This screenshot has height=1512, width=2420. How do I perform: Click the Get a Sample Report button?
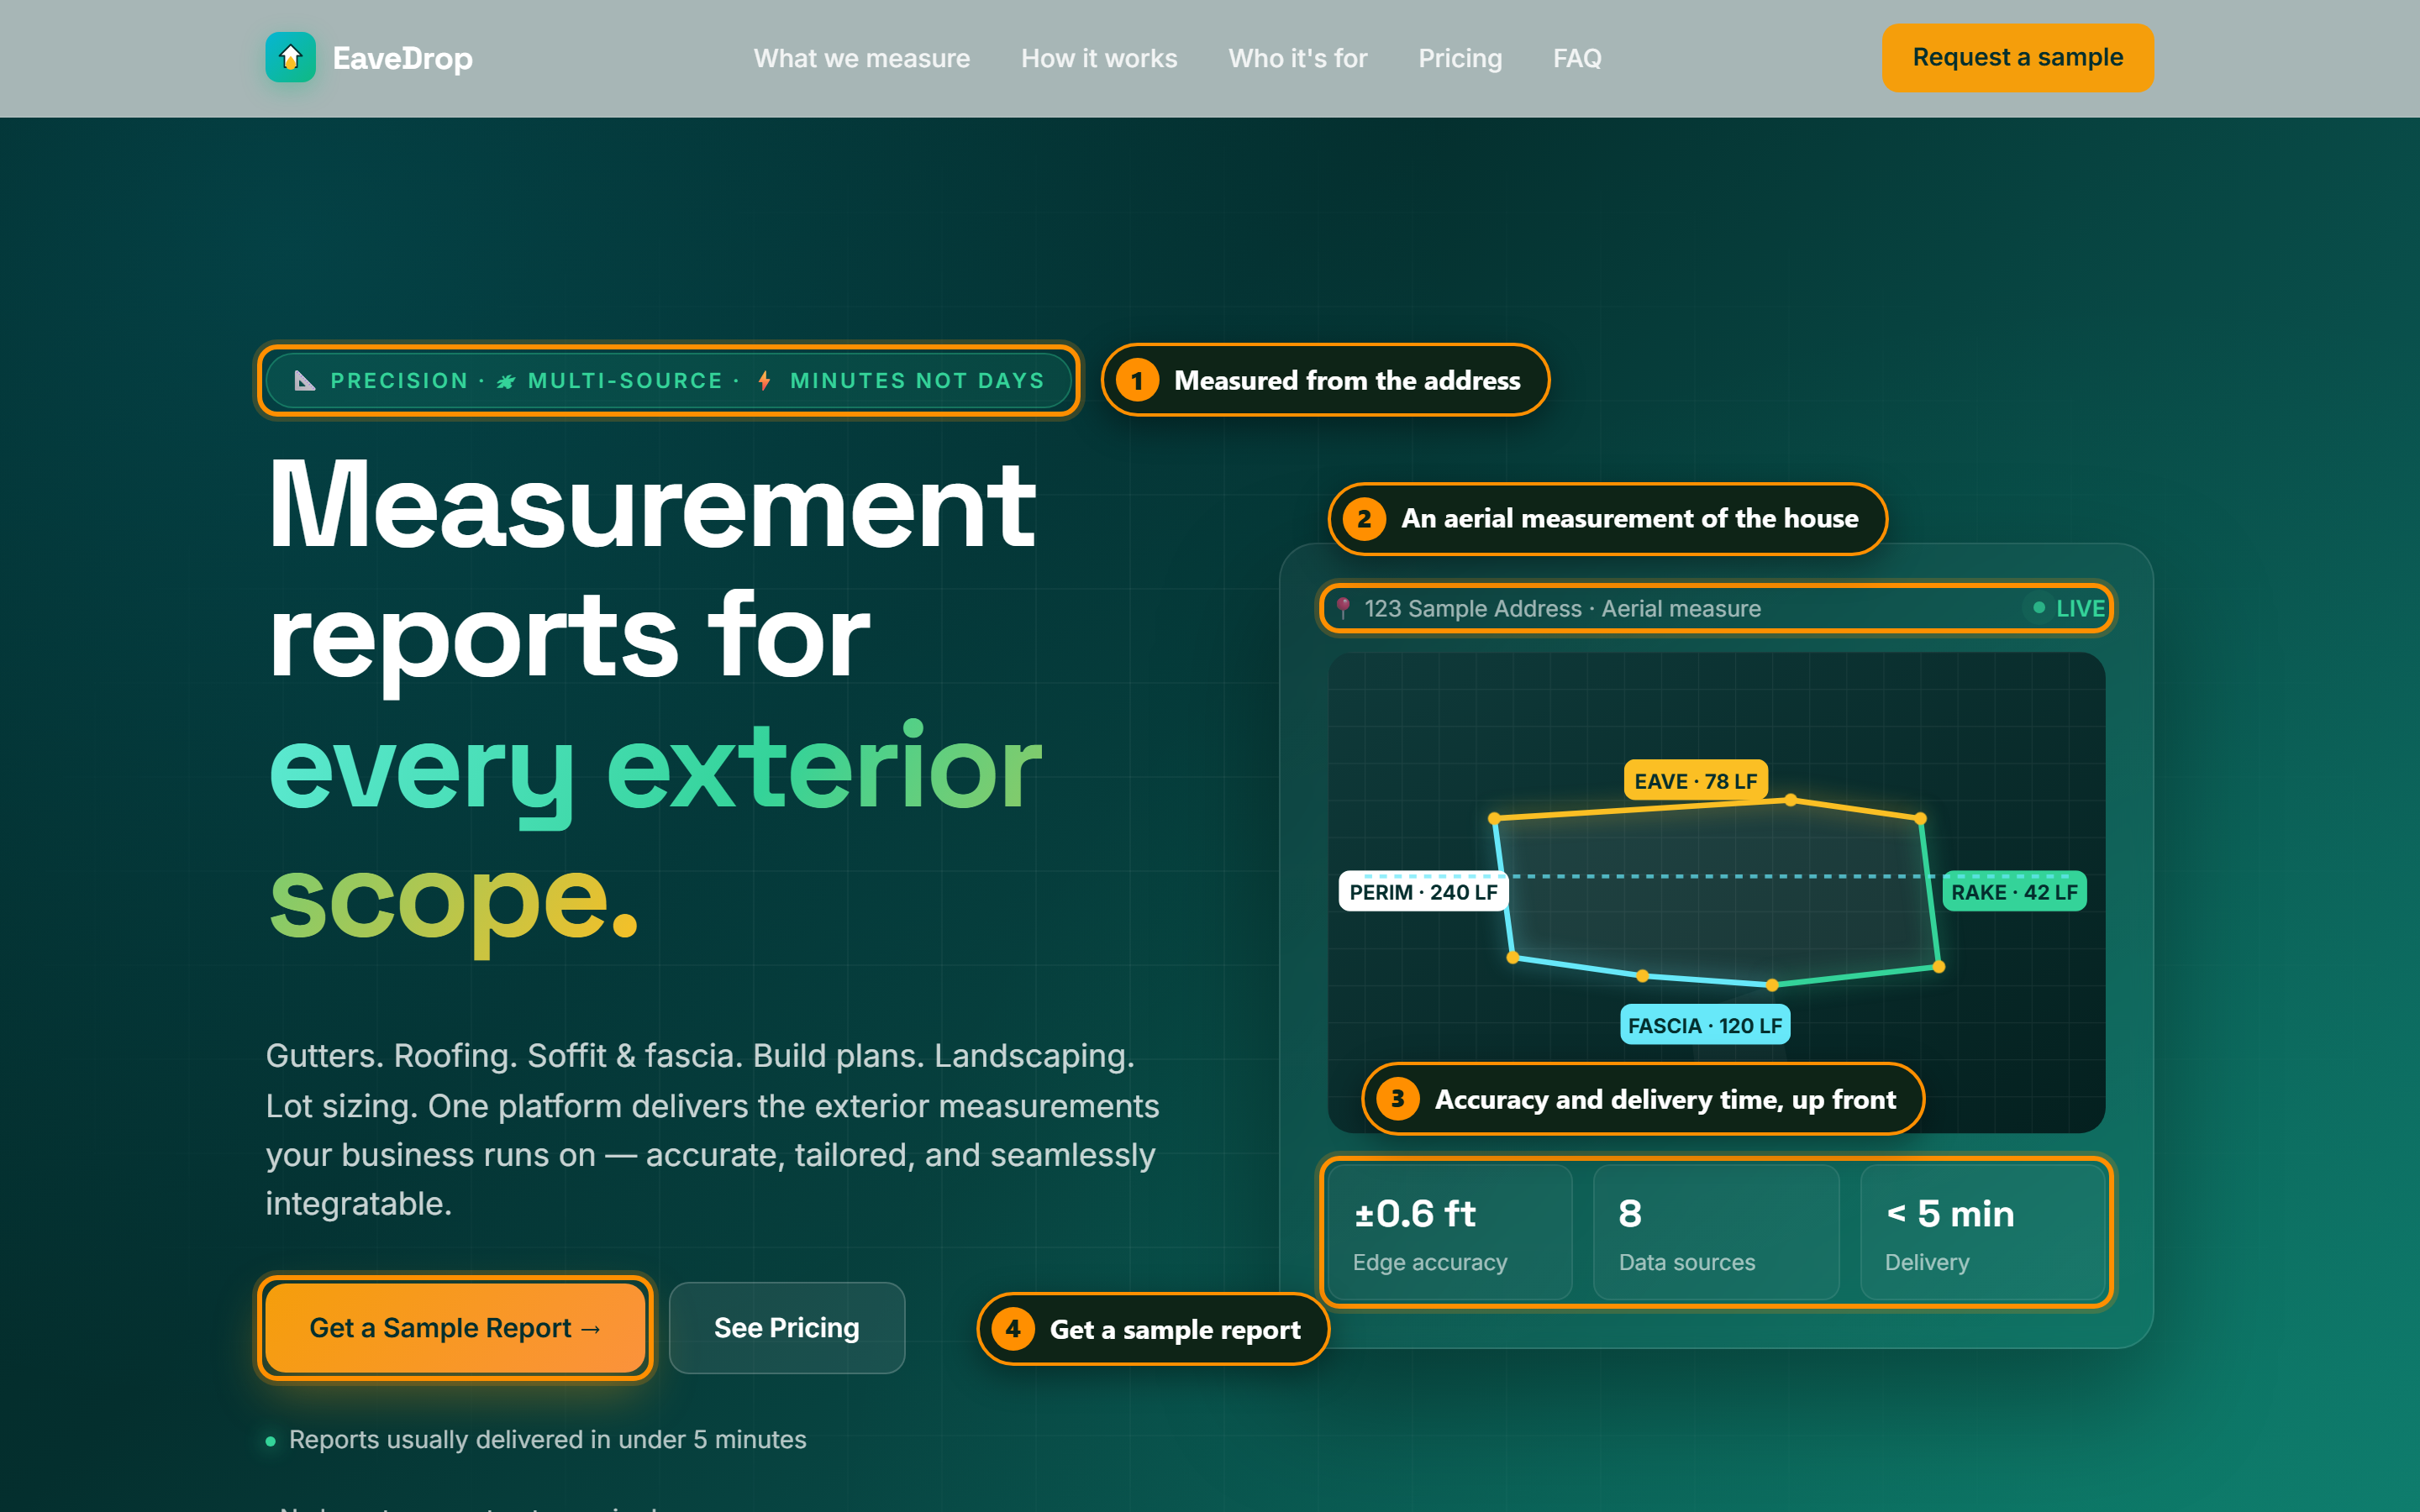(455, 1327)
